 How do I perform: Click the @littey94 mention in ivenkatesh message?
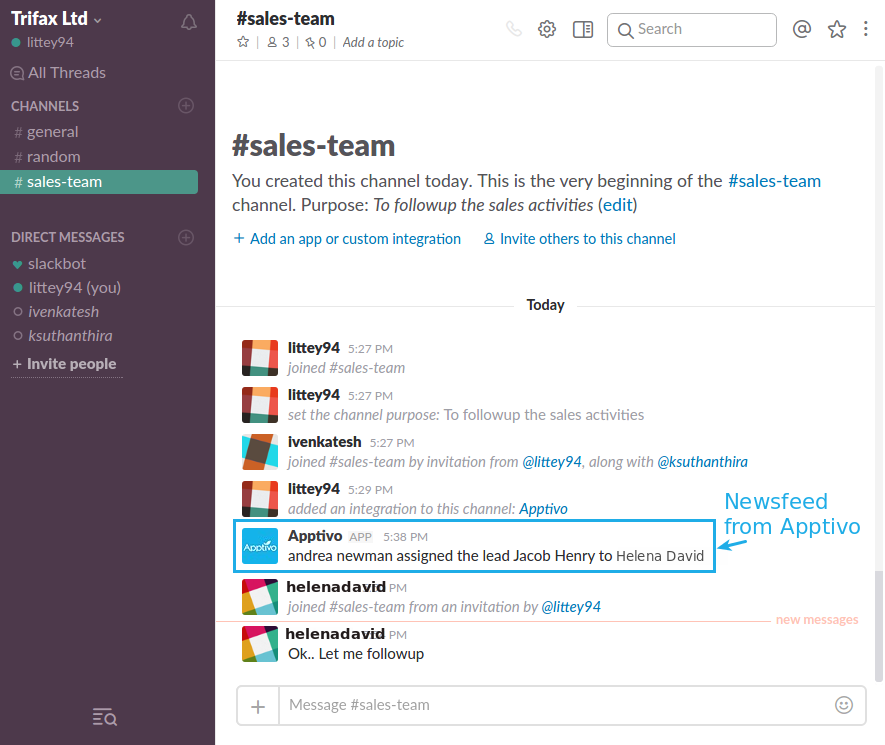point(552,462)
